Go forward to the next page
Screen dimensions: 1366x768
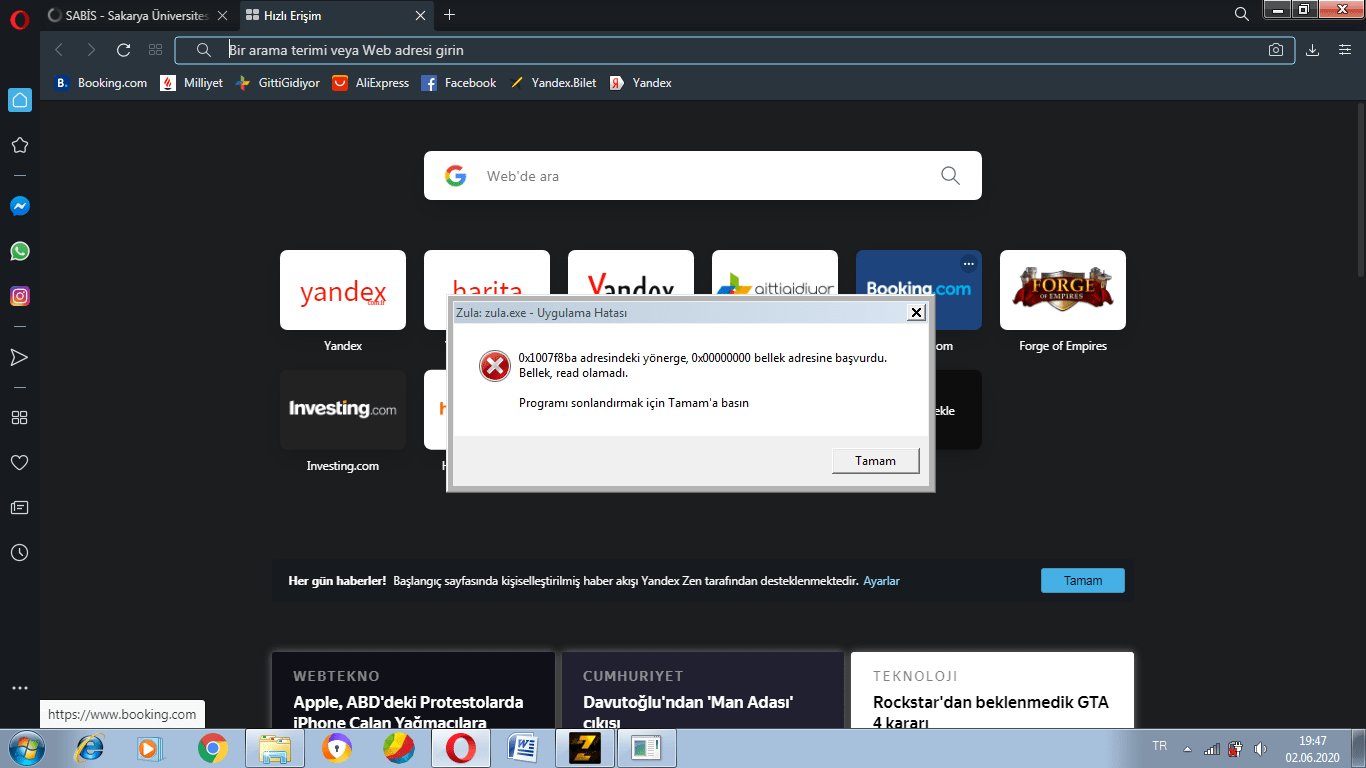(91, 50)
